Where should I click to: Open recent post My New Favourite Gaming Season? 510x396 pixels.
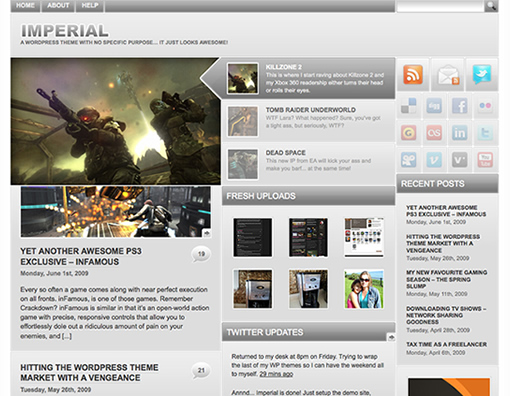447,279
